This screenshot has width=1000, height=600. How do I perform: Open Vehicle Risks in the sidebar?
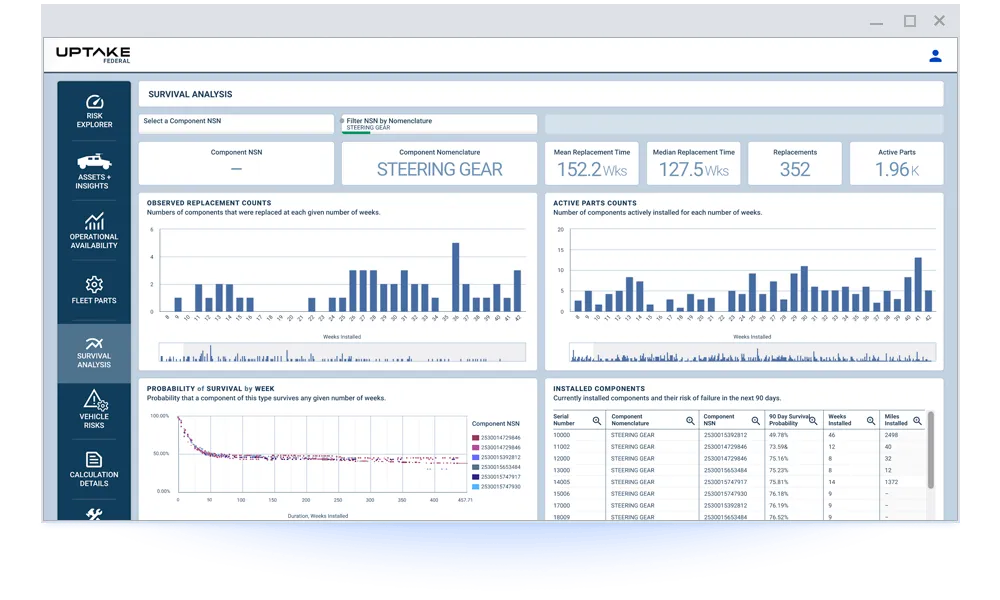(94, 409)
